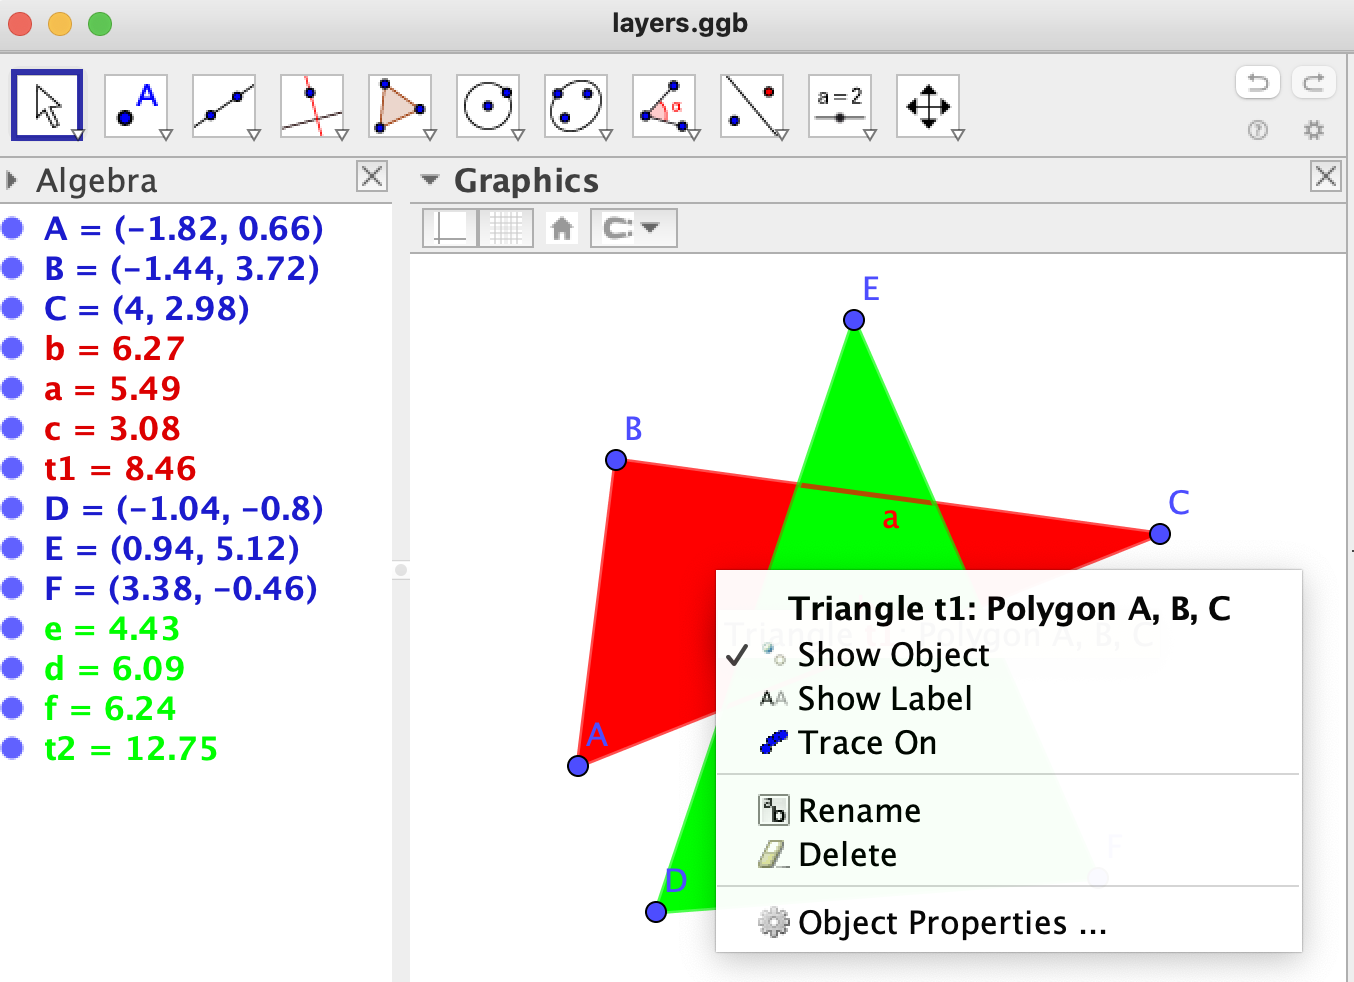Select the Reflect about Line tool
This screenshot has width=1354, height=982.
pyautogui.click(x=751, y=105)
